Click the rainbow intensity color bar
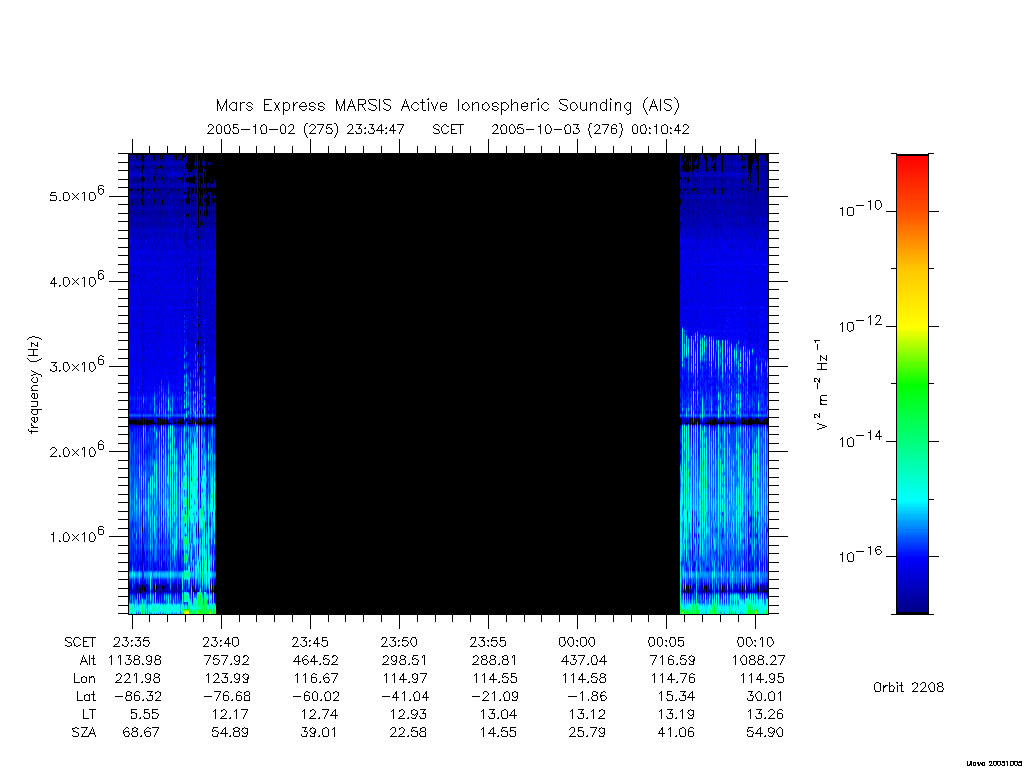The height and width of the screenshot is (768, 1024). tap(912, 384)
